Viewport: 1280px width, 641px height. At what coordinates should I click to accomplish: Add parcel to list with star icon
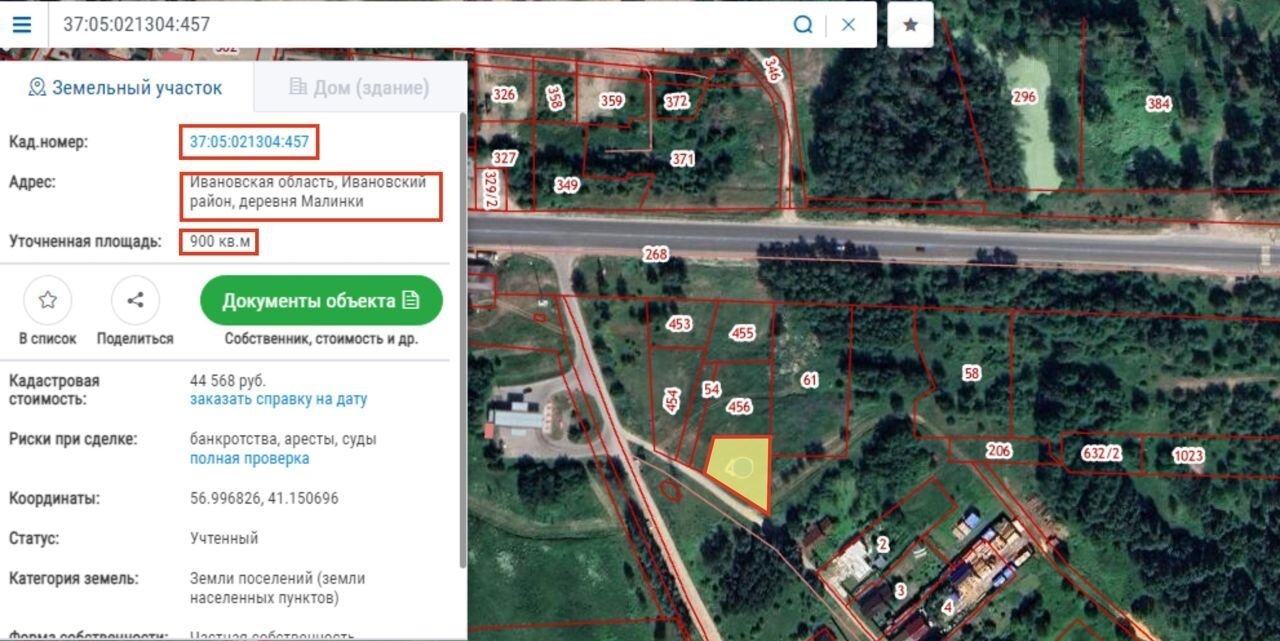(x=47, y=300)
